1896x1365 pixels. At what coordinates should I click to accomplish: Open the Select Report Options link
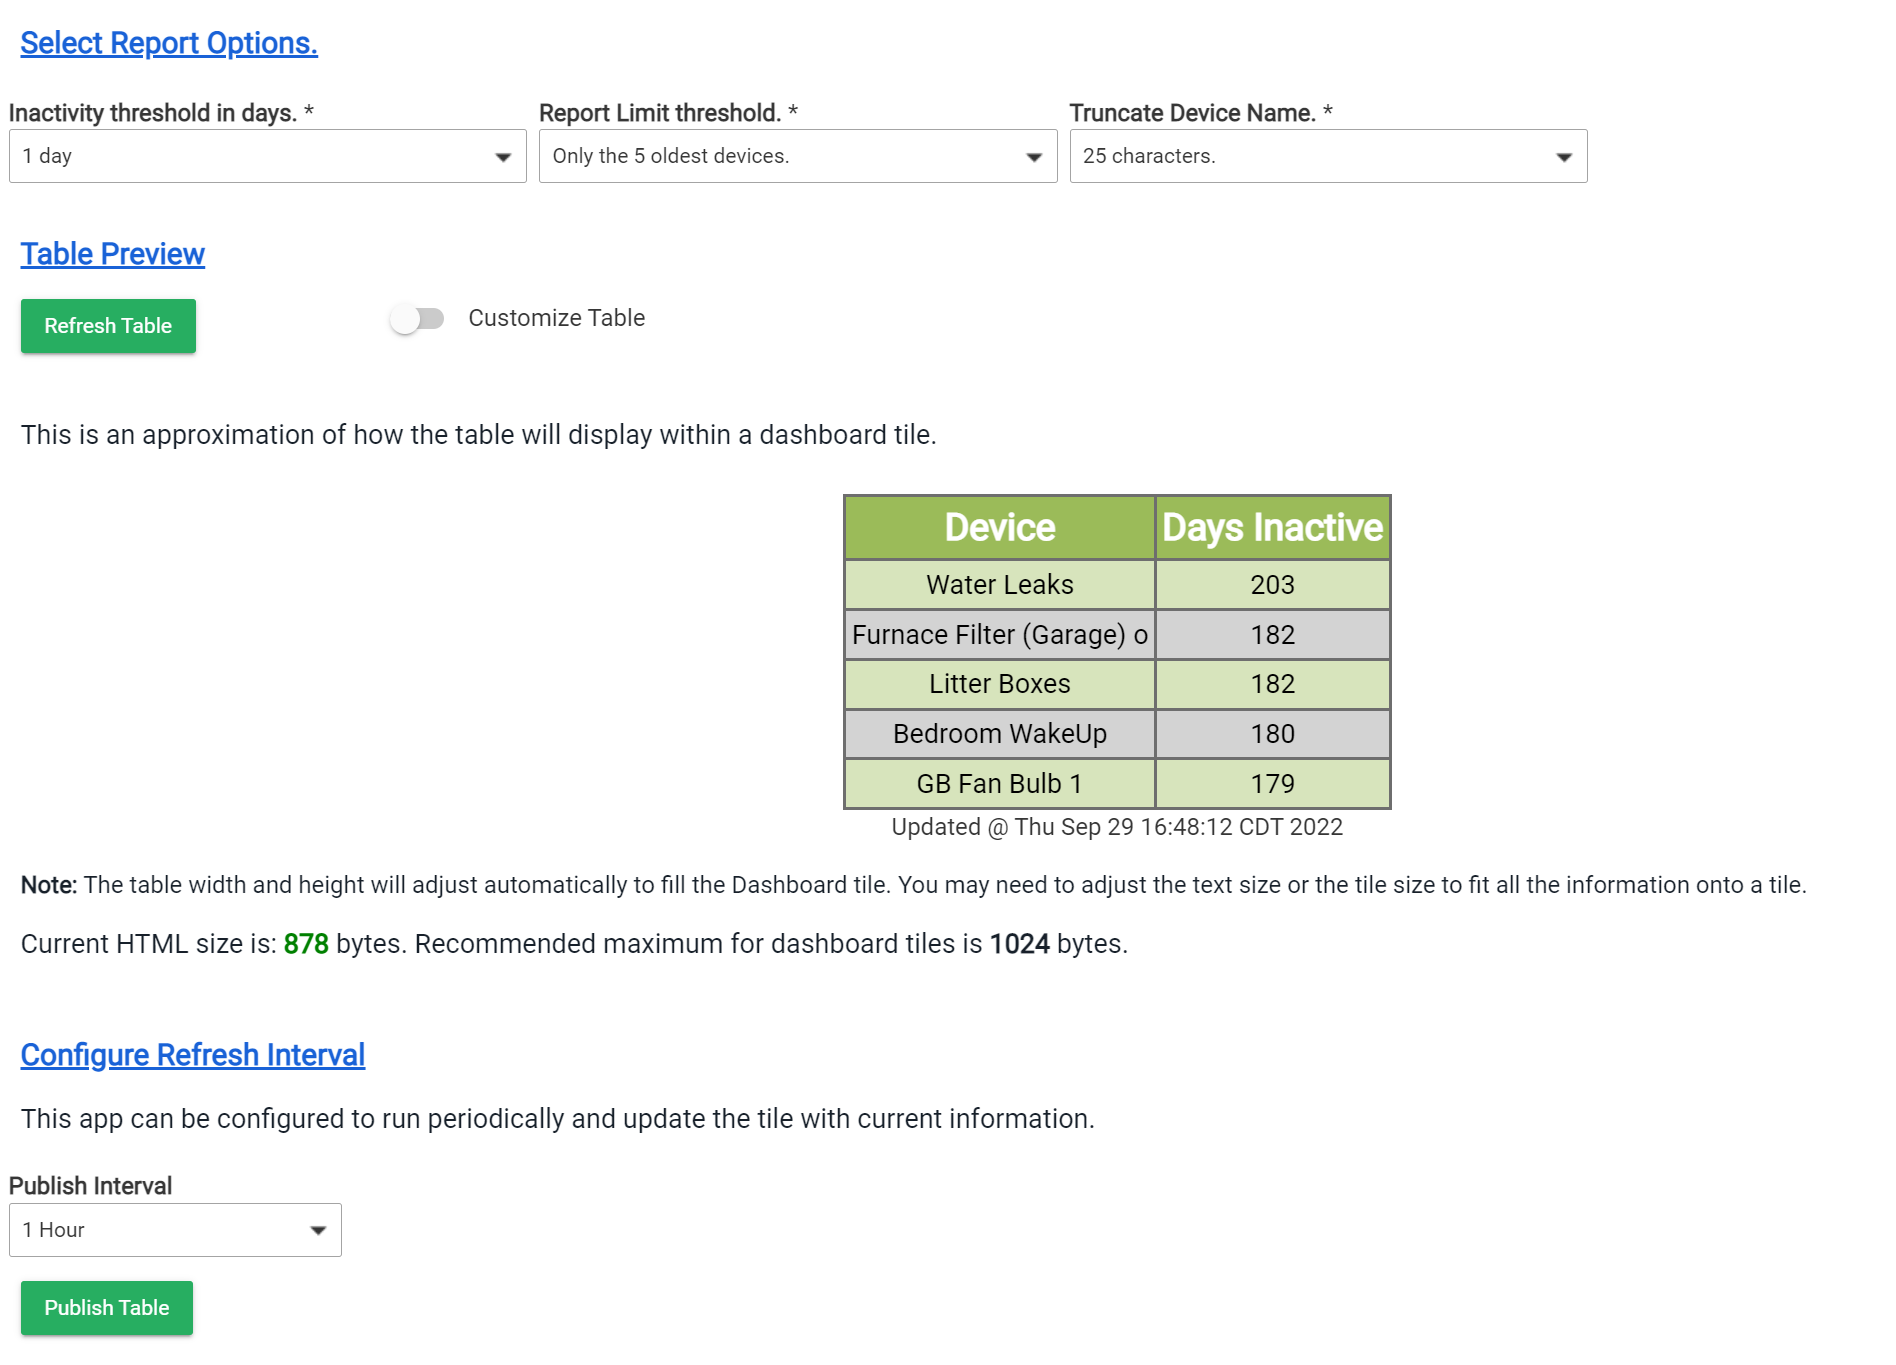click(x=169, y=43)
